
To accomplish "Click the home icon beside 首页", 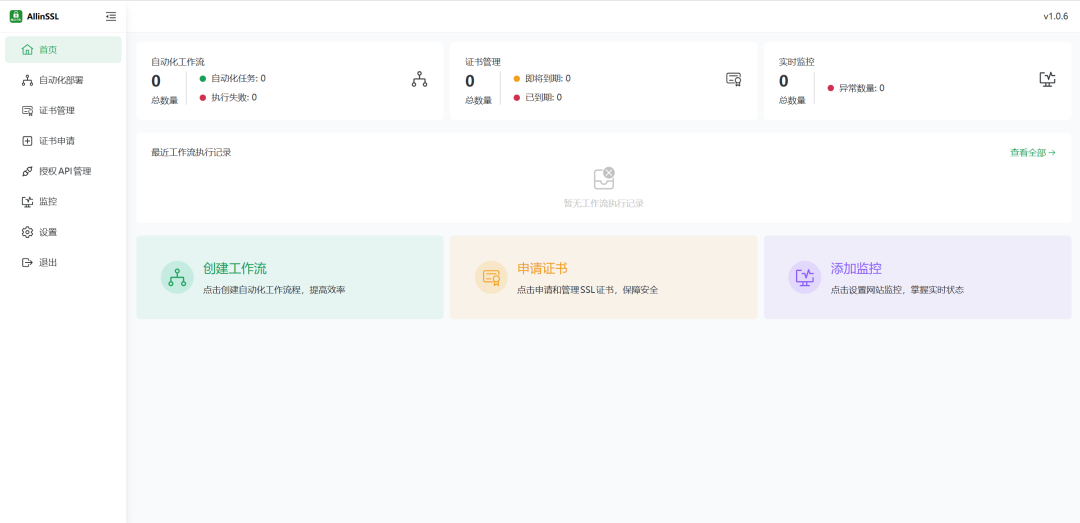I will [x=28, y=50].
